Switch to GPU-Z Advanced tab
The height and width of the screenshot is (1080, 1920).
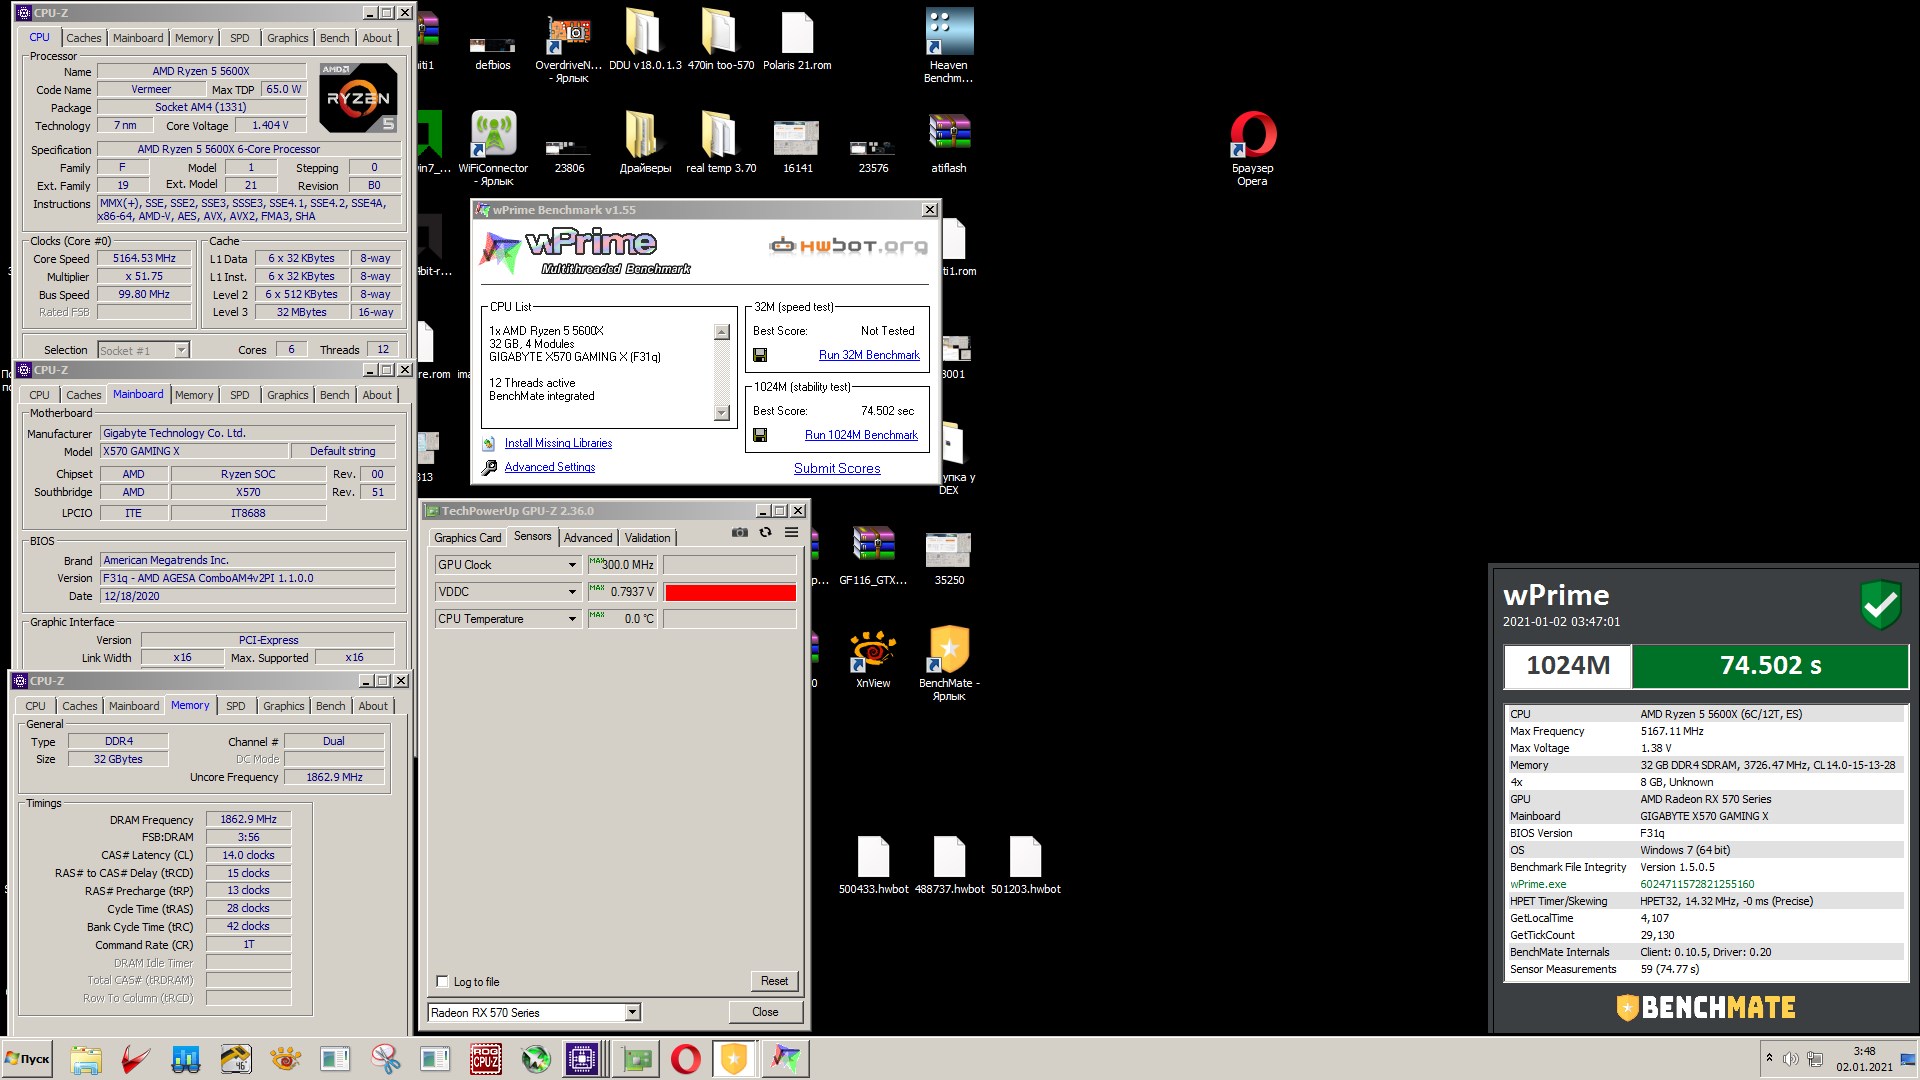[588, 538]
